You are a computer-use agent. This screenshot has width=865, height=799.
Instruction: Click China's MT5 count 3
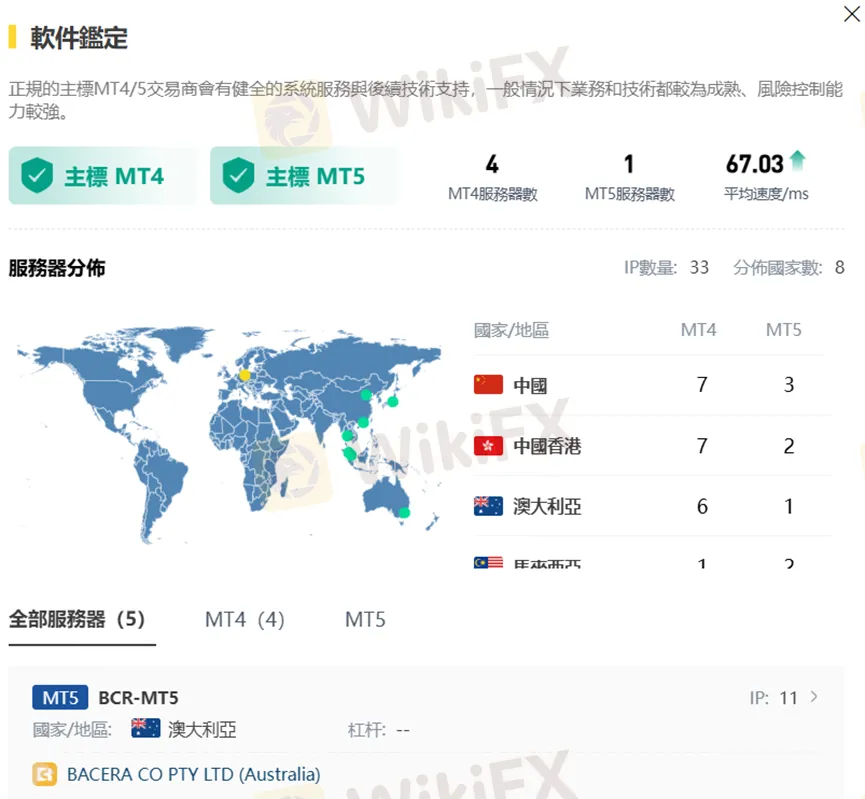click(x=789, y=385)
